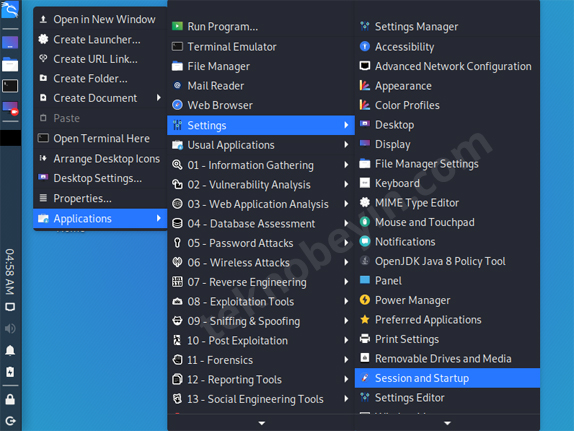Viewport: 574px width, 431px height.
Task: Open Advanced Network Configuration
Action: point(447,66)
